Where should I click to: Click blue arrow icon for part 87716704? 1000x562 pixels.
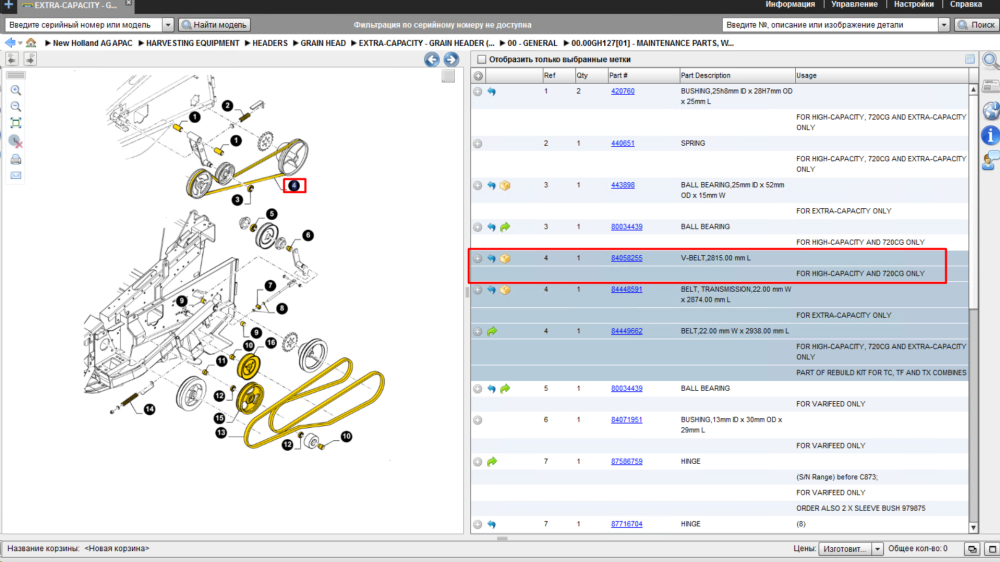492,524
